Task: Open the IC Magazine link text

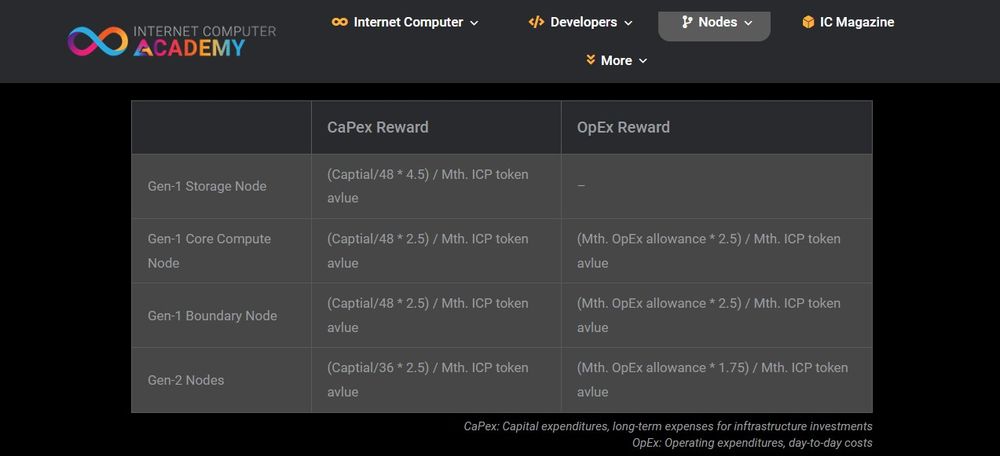Action: (x=857, y=22)
